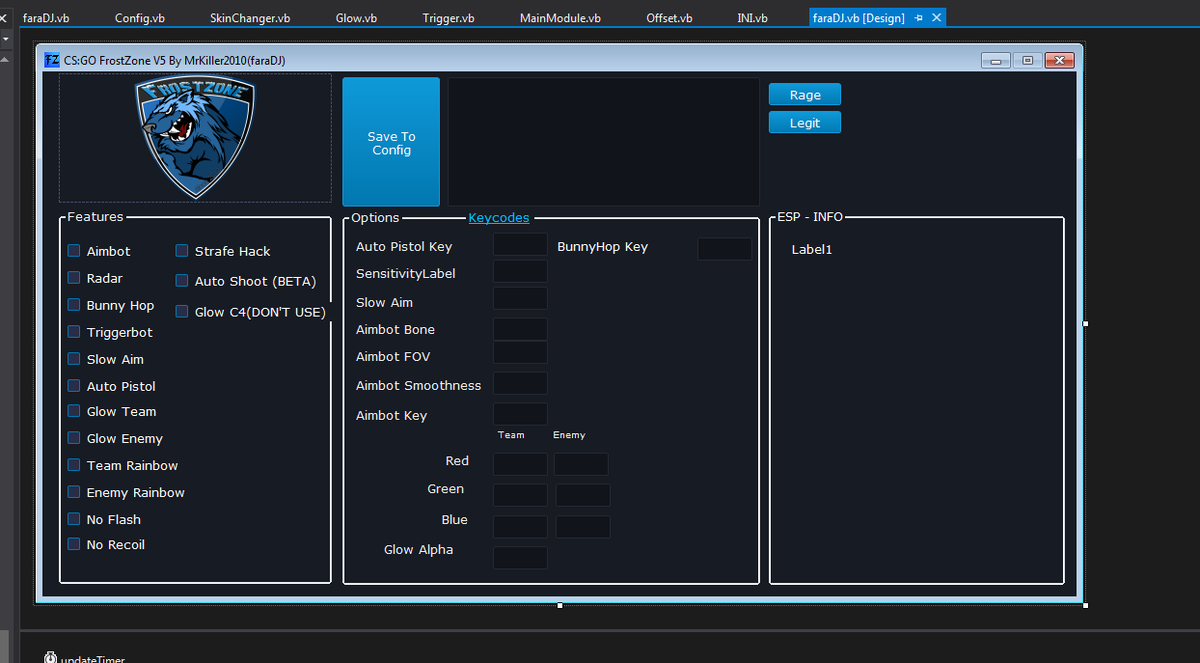Open the Glow.vb tab
The width and height of the screenshot is (1200, 663).
tap(356, 18)
